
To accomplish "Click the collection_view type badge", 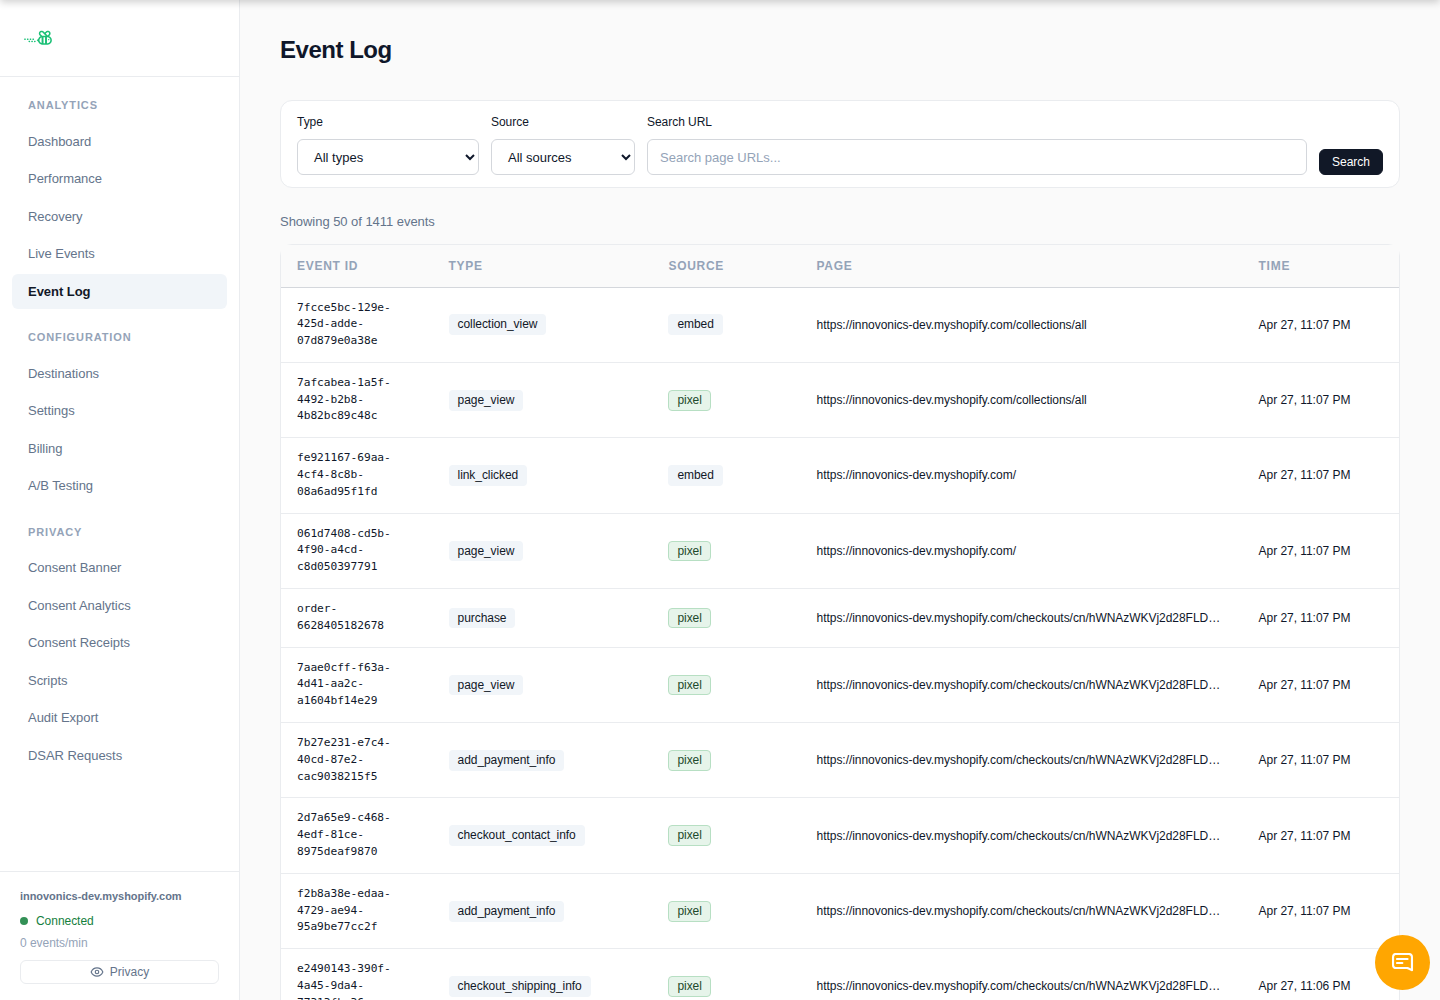I will 497,324.
